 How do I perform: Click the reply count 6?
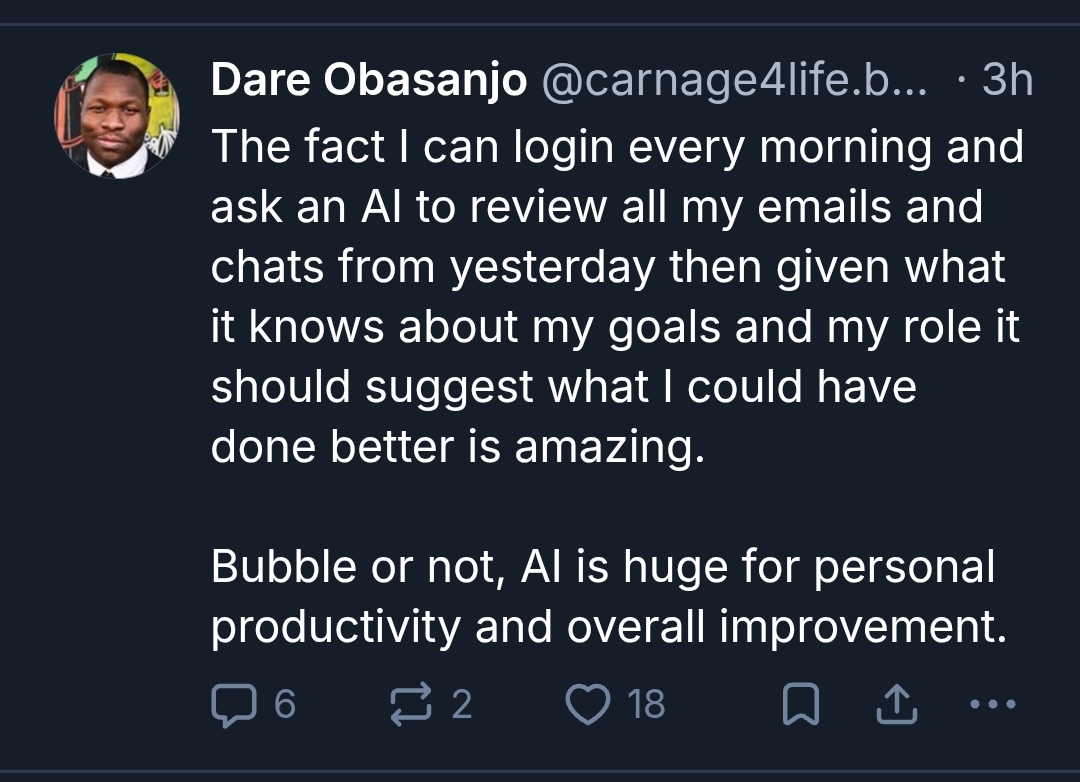[x=284, y=705]
